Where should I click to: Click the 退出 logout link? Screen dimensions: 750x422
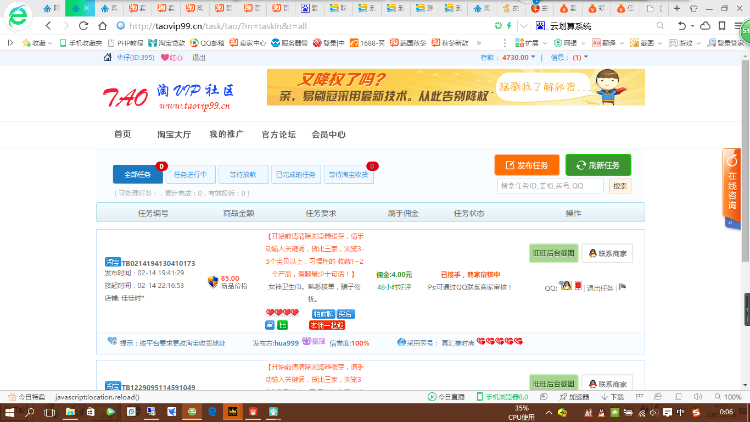tap(199, 57)
